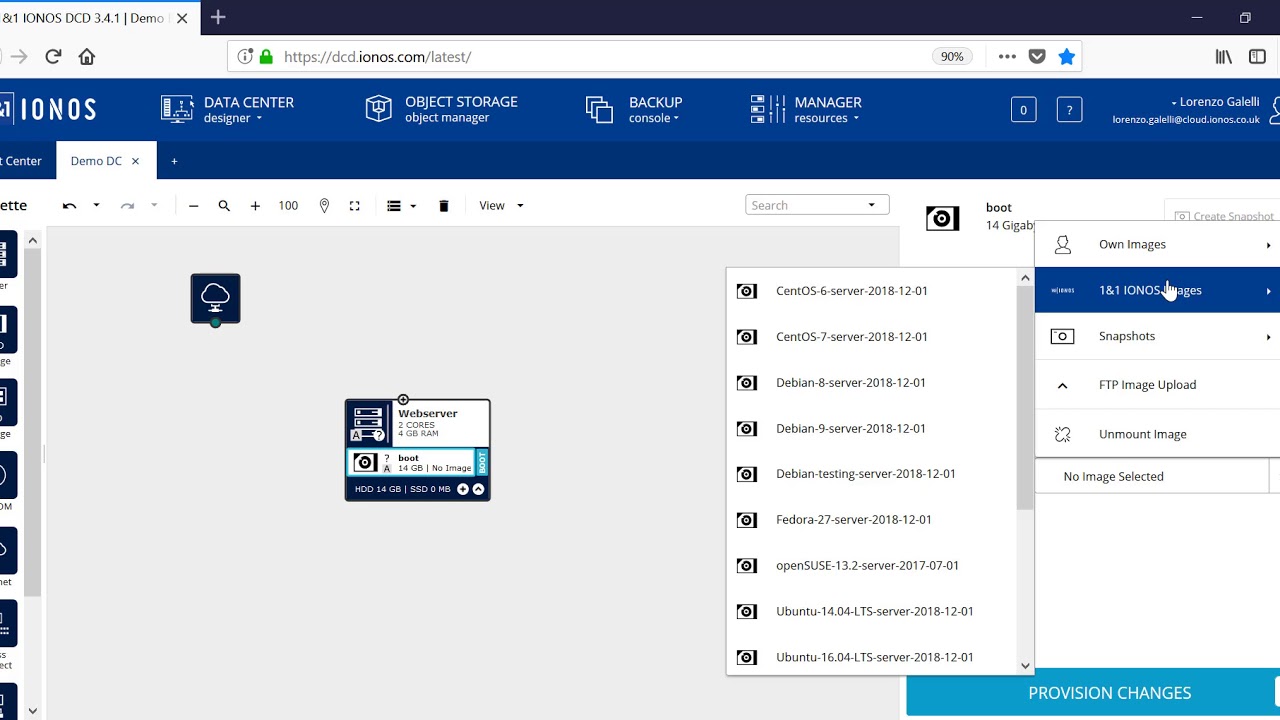Click the No Image Selected field
This screenshot has height=720, width=1280.
click(1152, 477)
